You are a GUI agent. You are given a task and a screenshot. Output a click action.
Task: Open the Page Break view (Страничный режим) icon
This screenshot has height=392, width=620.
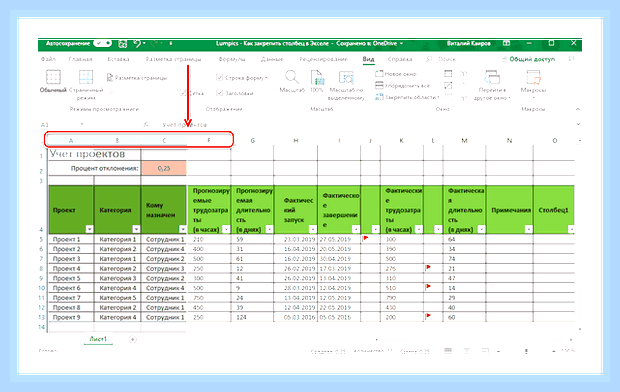pyautogui.click(x=86, y=77)
